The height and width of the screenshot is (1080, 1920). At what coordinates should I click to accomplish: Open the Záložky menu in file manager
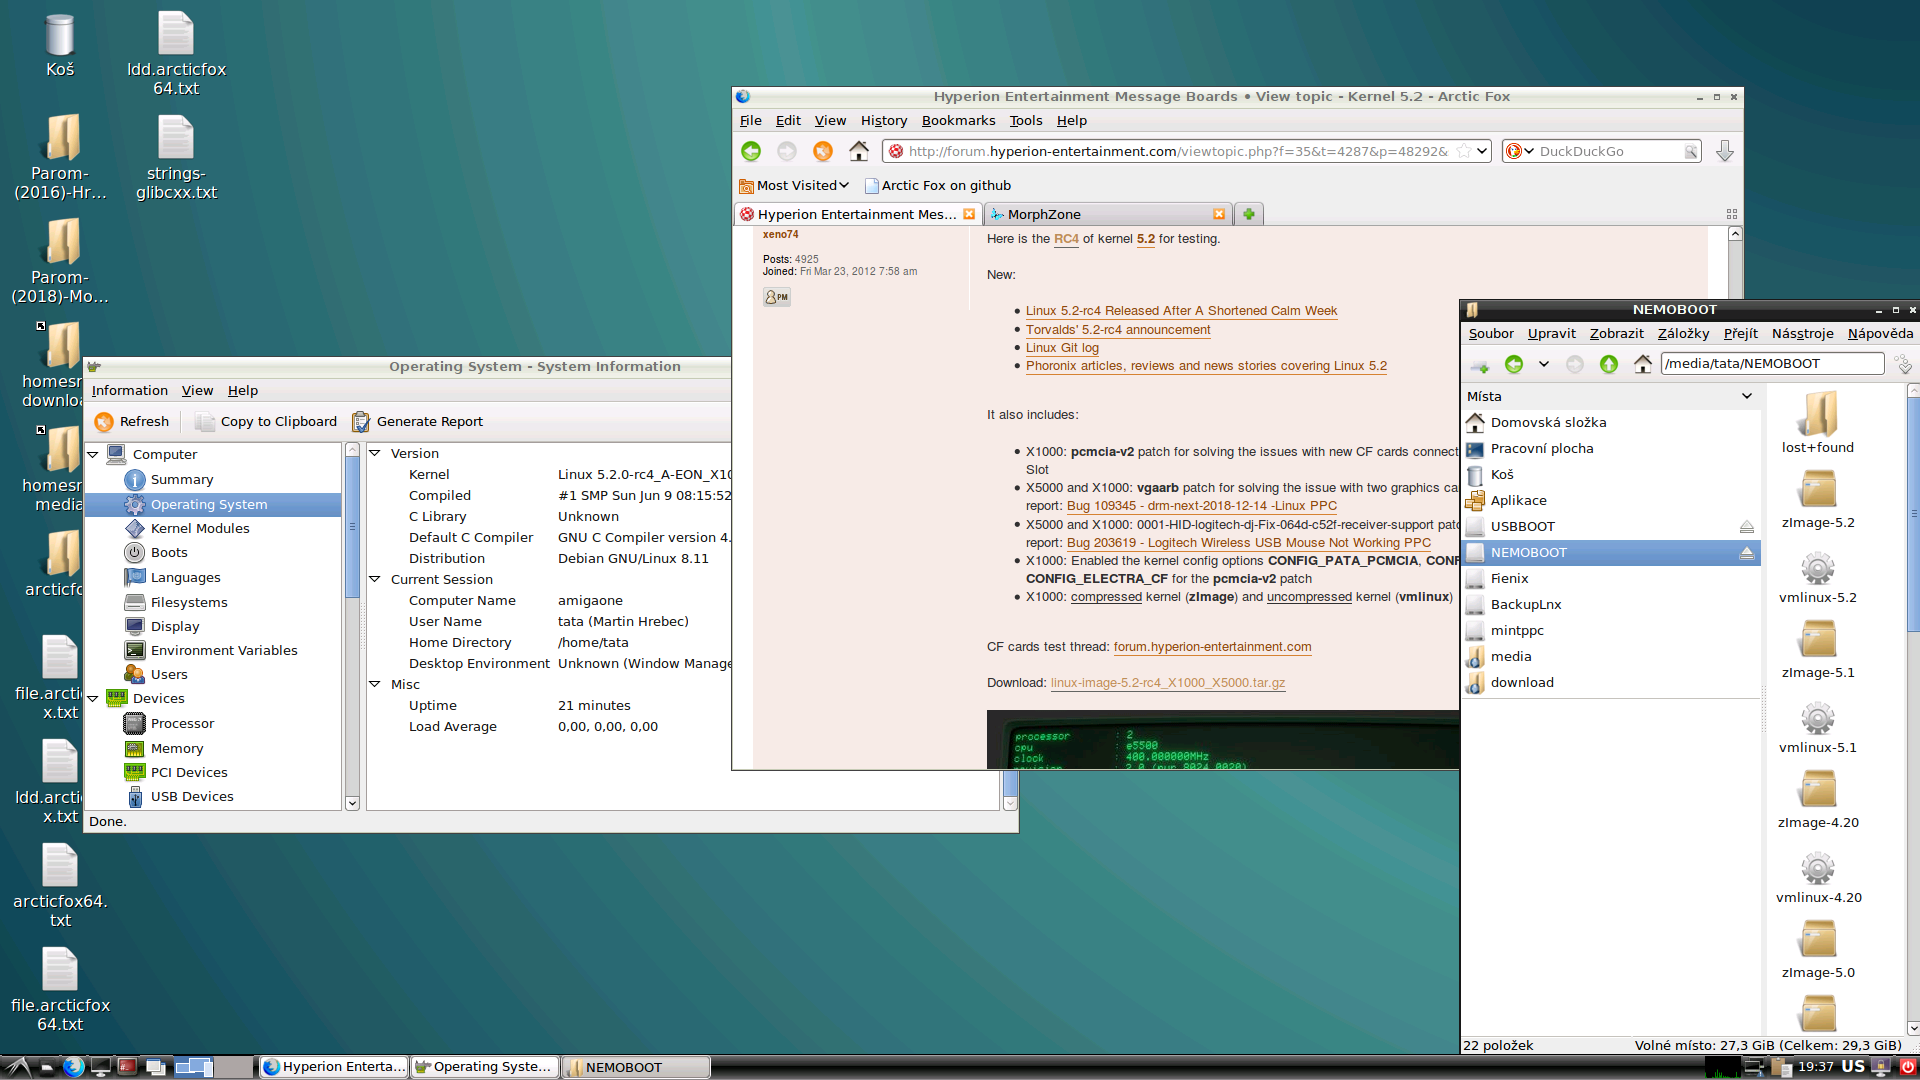click(1682, 333)
